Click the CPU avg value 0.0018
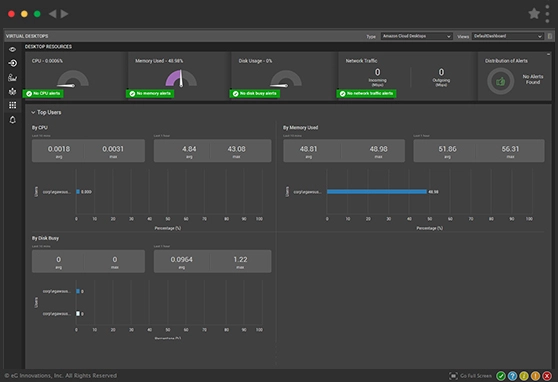Image resolution: width=558 pixels, height=382 pixels. [x=59, y=149]
